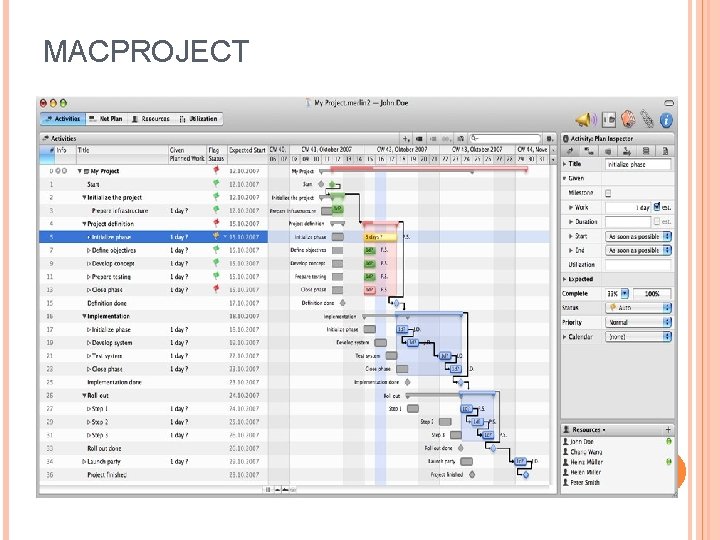Screen dimensions: 720x540
Task: Click the fifth inspector tab stack icon
Action: [x=646, y=151]
